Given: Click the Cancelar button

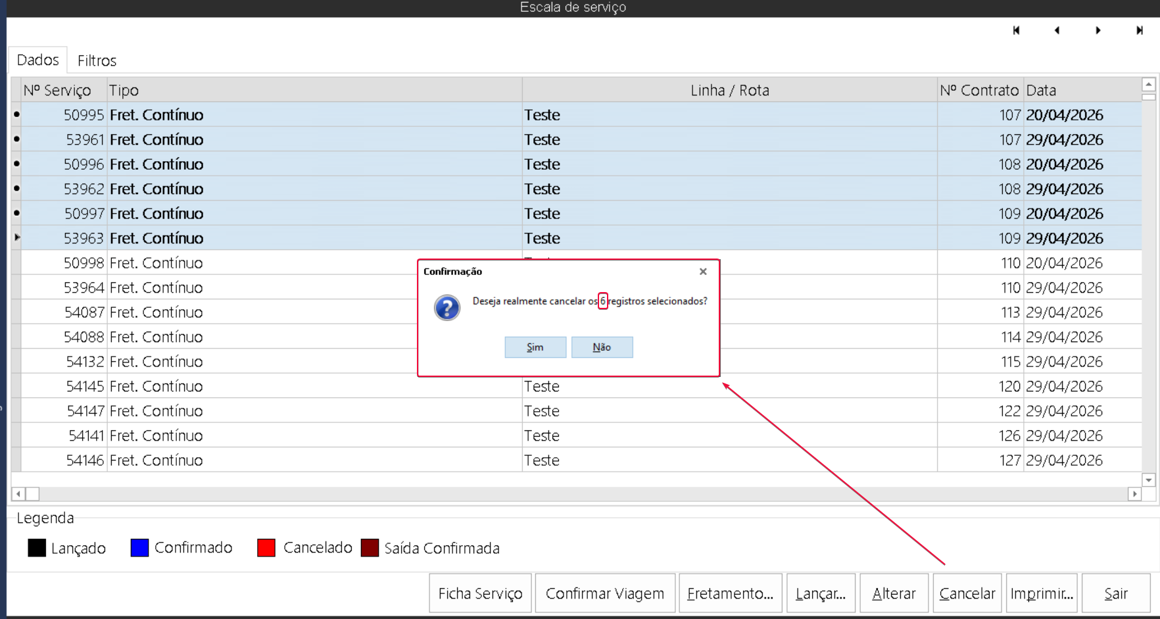Looking at the screenshot, I should 968,593.
